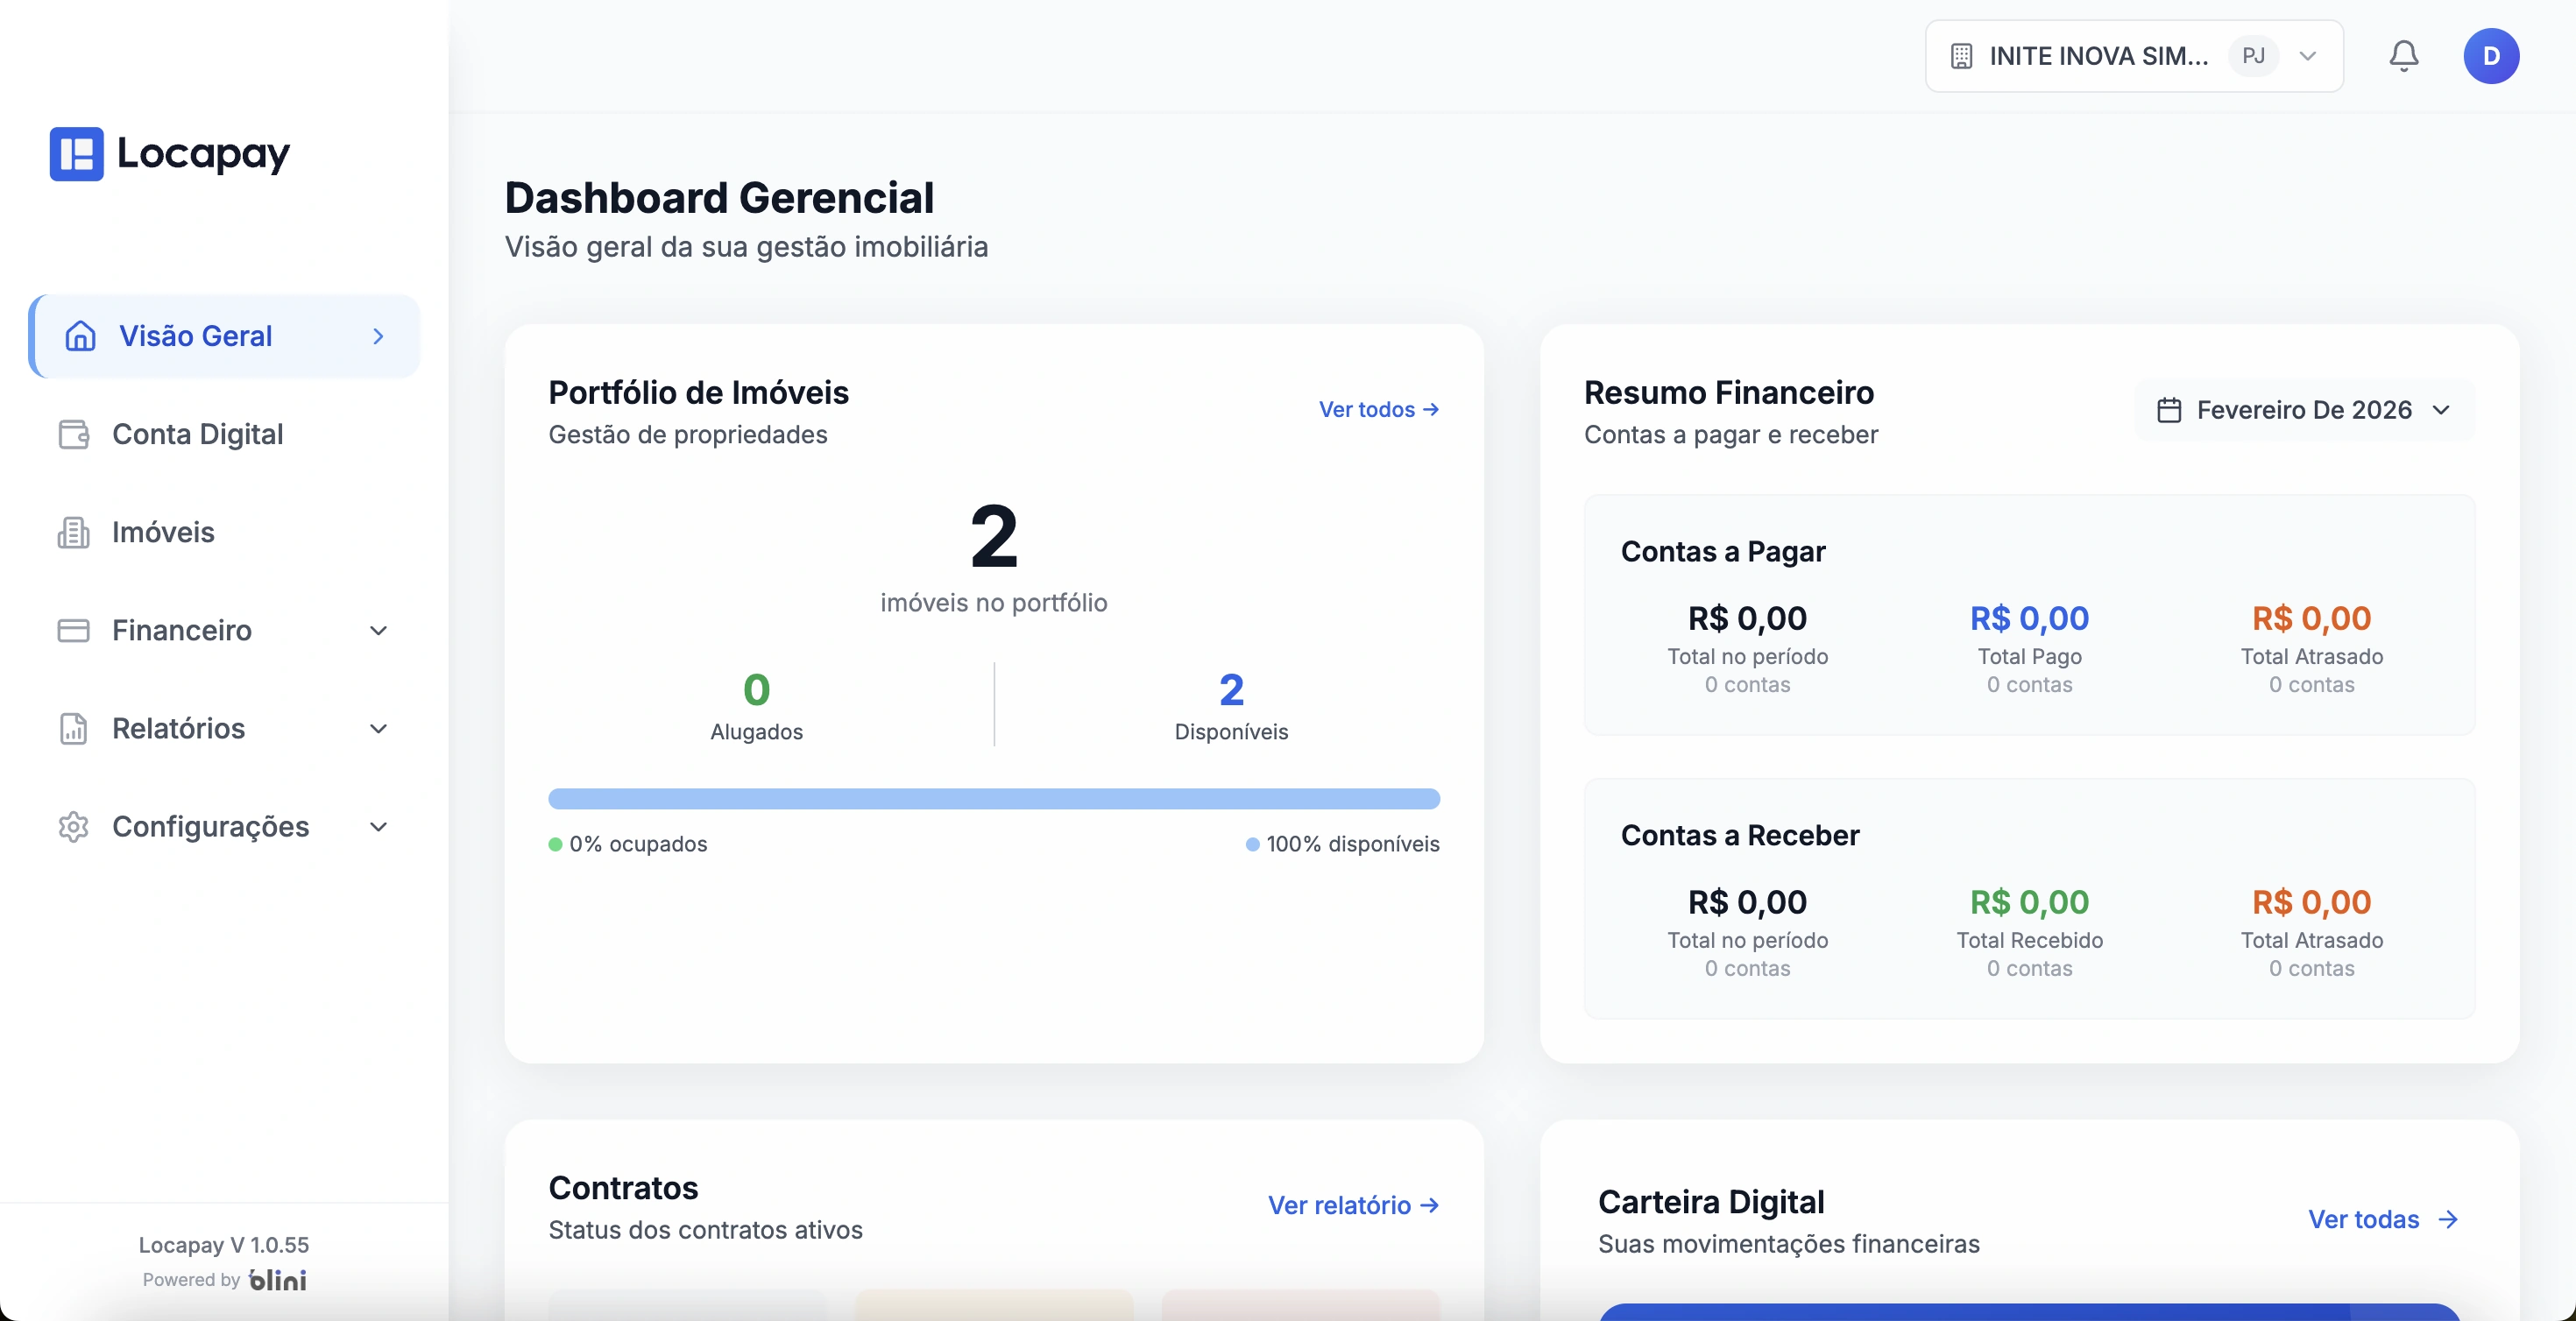This screenshot has height=1321, width=2576.
Task: Open Imóveis via its building icon
Action: point(73,532)
